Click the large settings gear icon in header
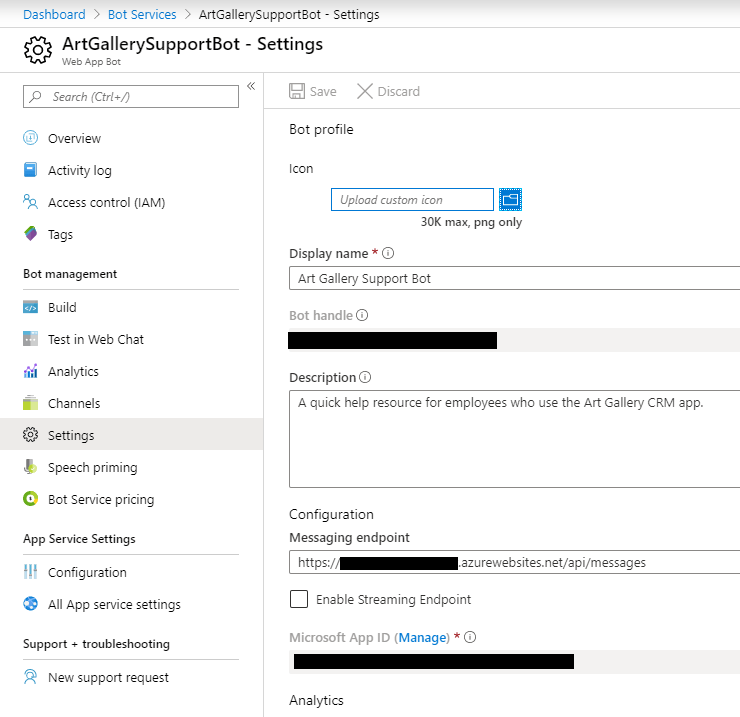The width and height of the screenshot is (740, 717). coord(38,50)
